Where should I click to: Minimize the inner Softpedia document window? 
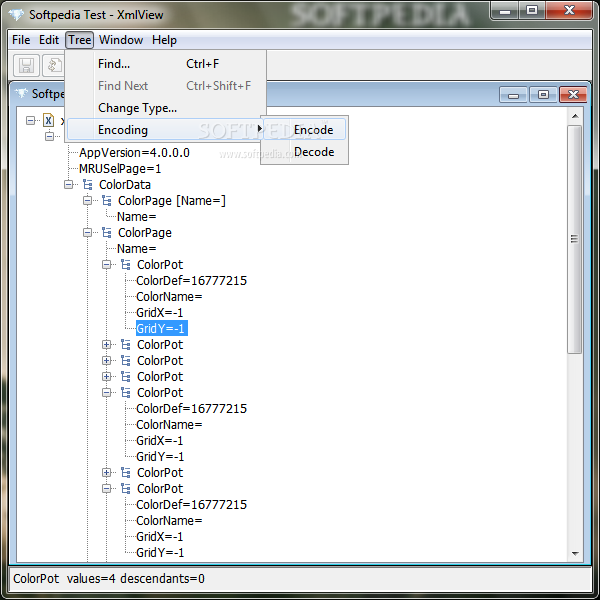click(513, 95)
